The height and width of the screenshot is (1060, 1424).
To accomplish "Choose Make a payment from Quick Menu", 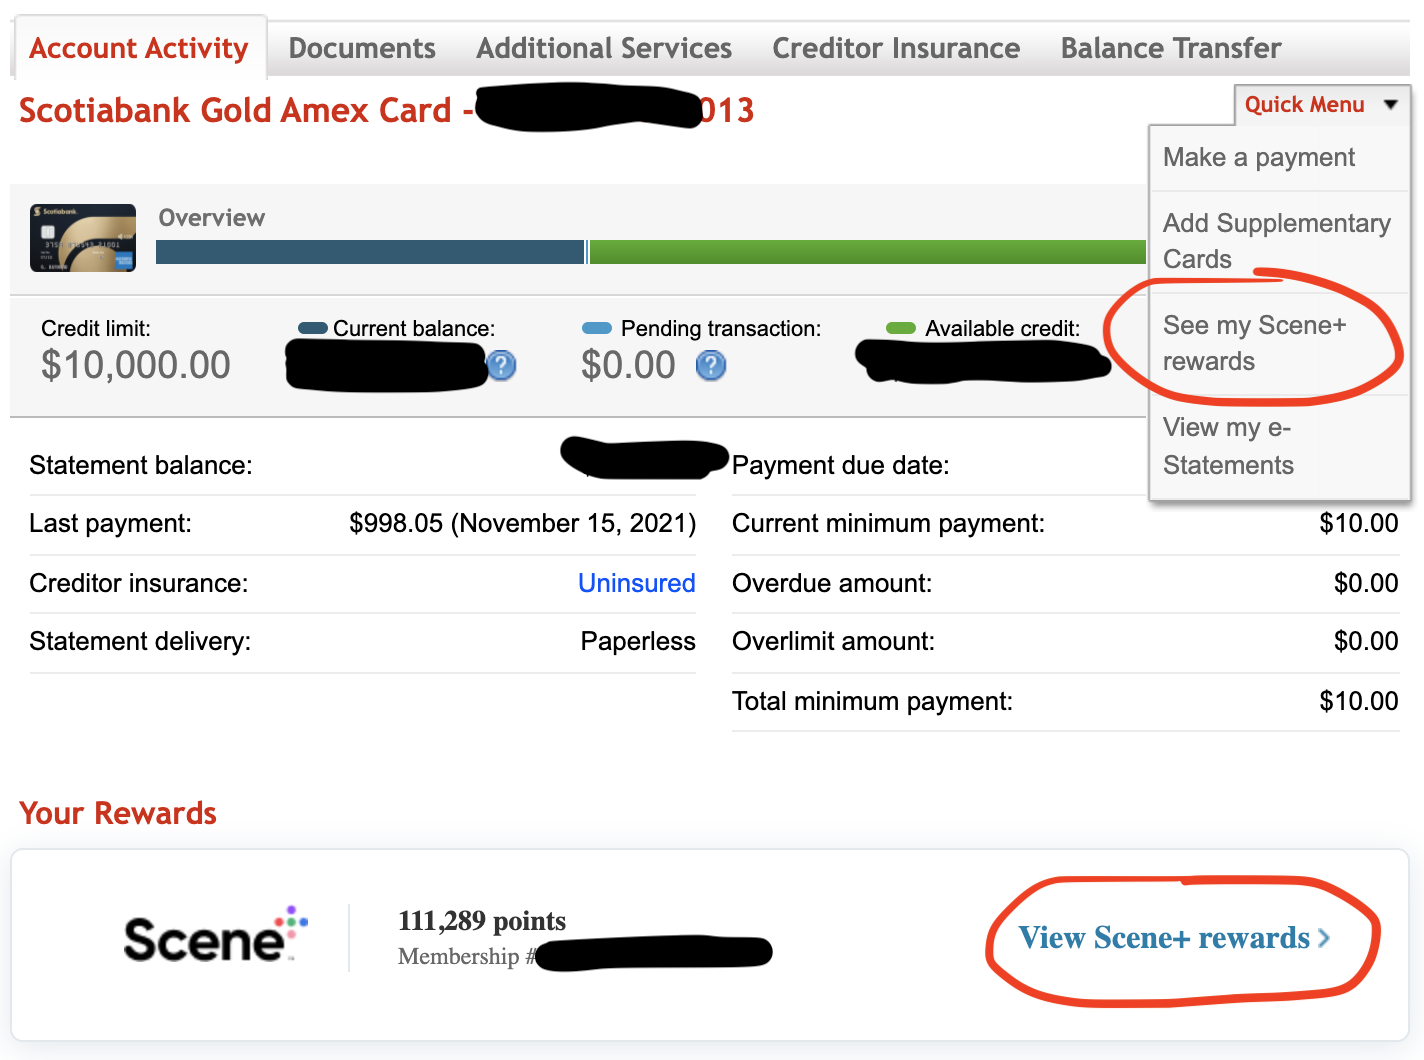I will point(1259,158).
